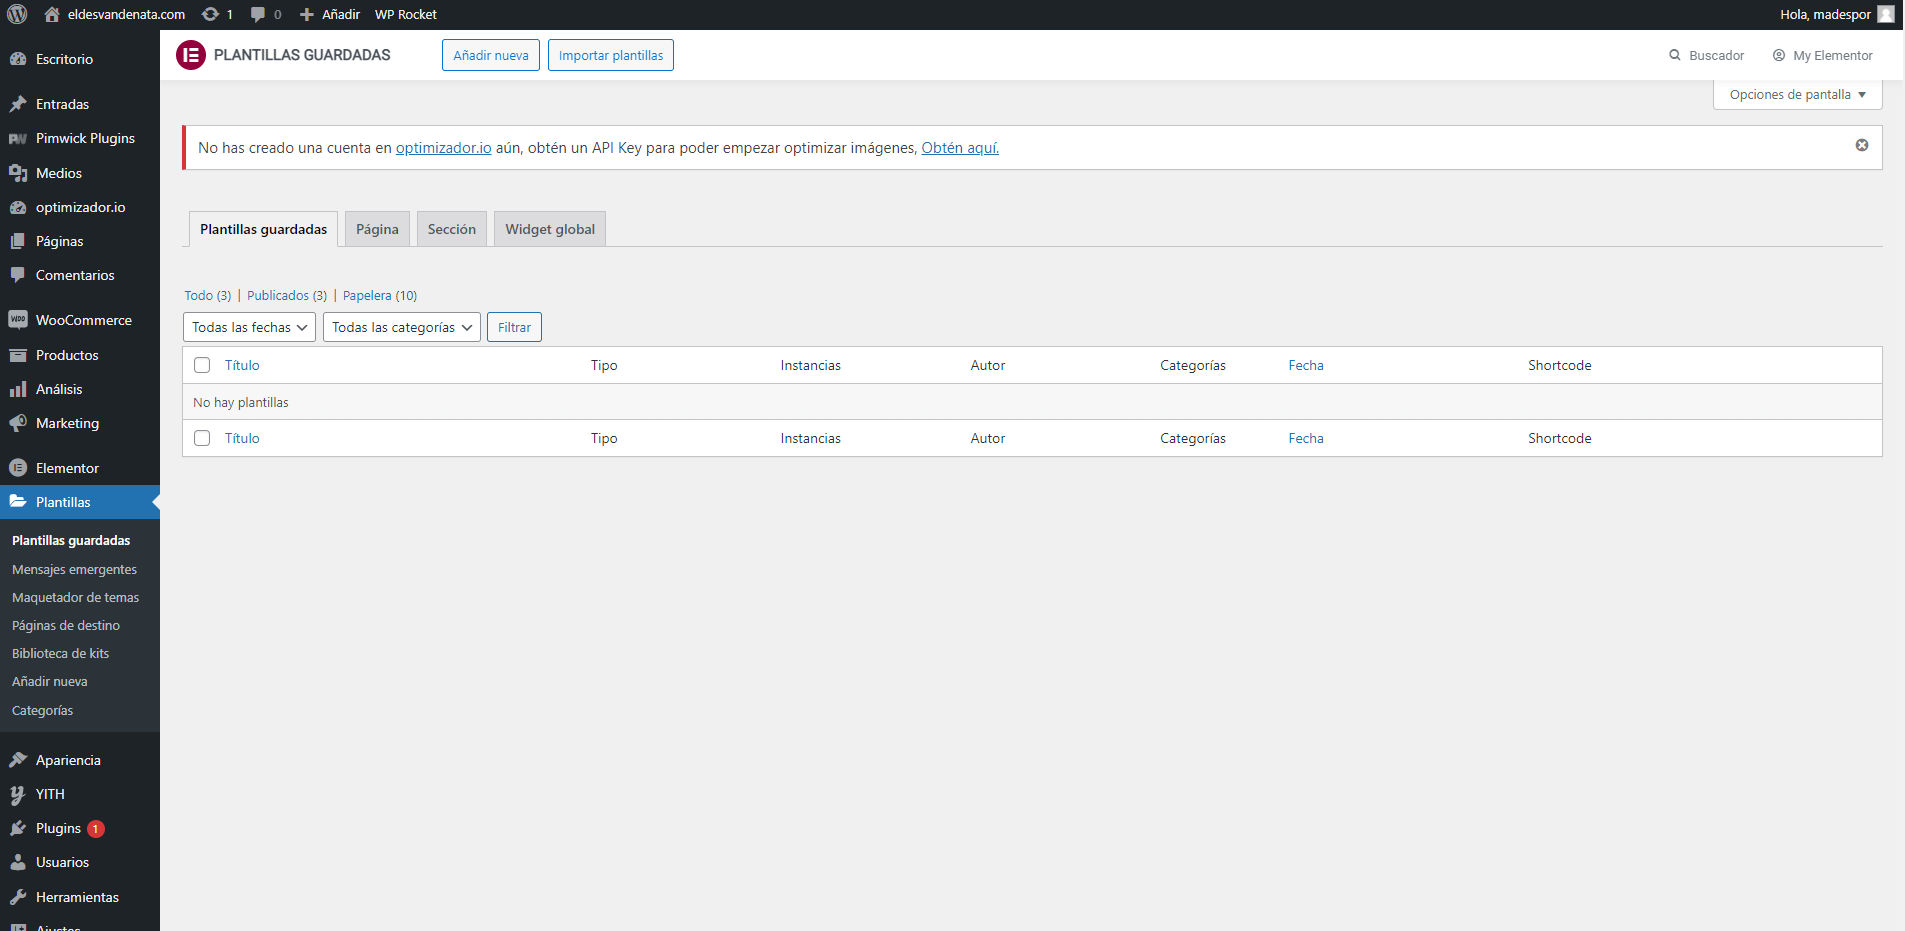Image resolution: width=1905 pixels, height=931 pixels.
Task: Open the Categorías submenu item
Action: pyautogui.click(x=42, y=710)
